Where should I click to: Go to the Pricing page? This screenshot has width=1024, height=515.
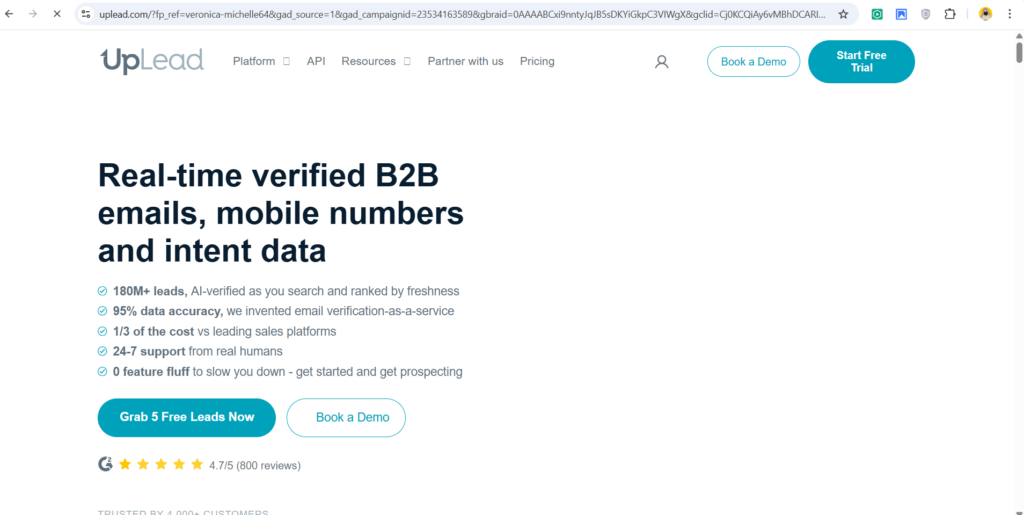[537, 61]
